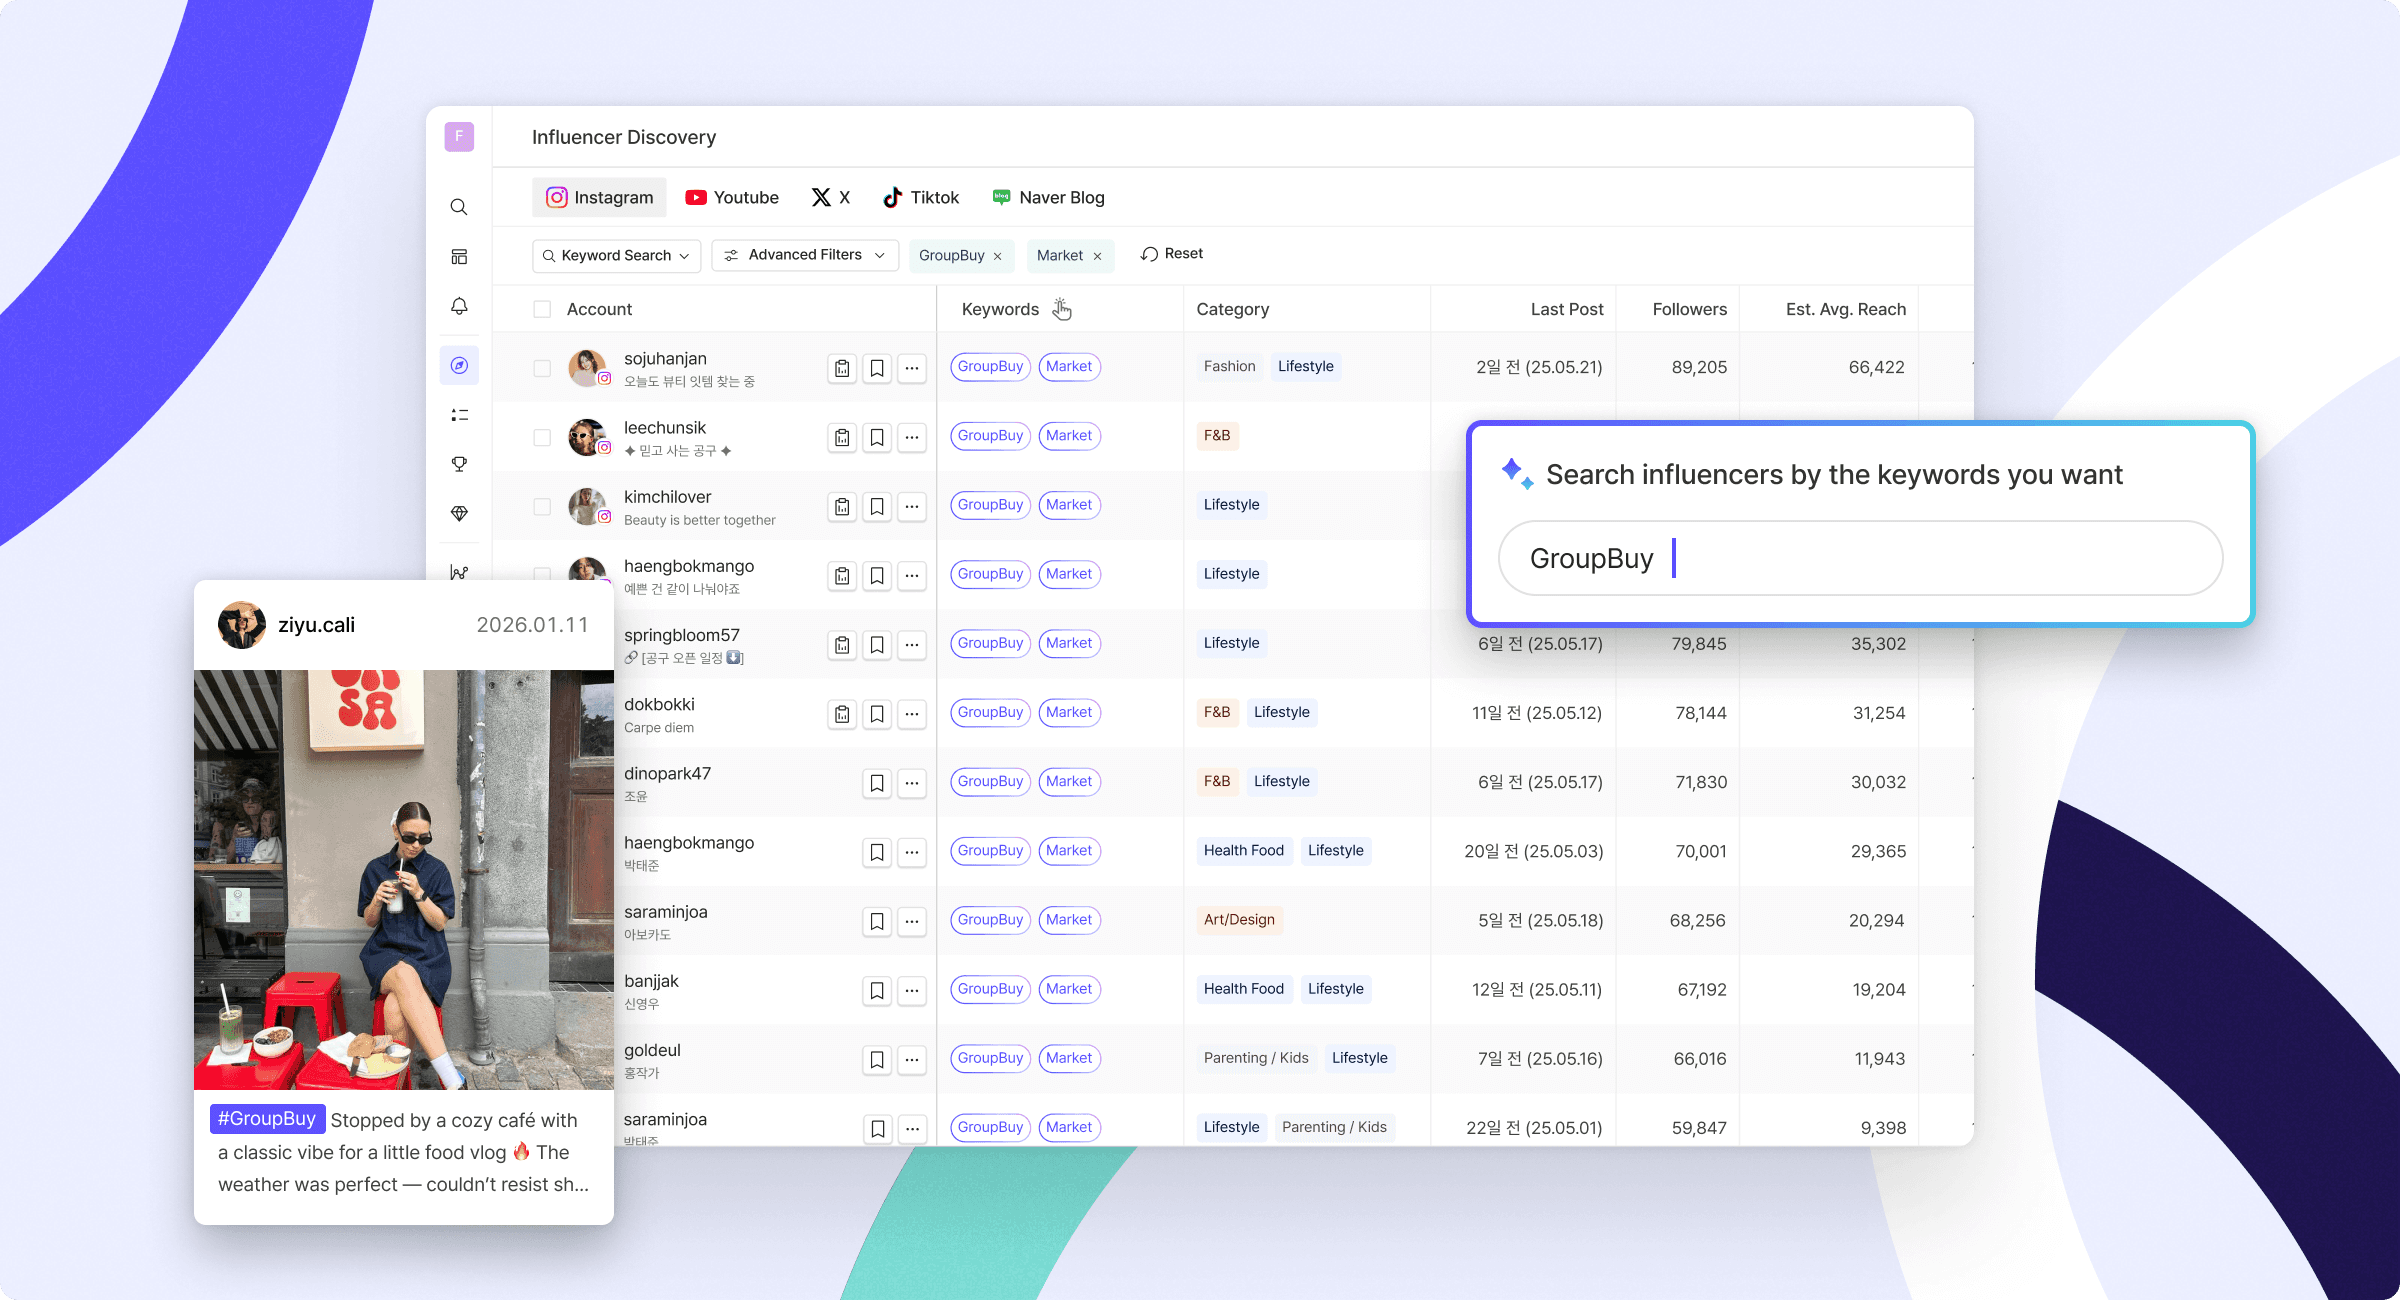Open the compass discovery sidebar icon

(x=459, y=365)
